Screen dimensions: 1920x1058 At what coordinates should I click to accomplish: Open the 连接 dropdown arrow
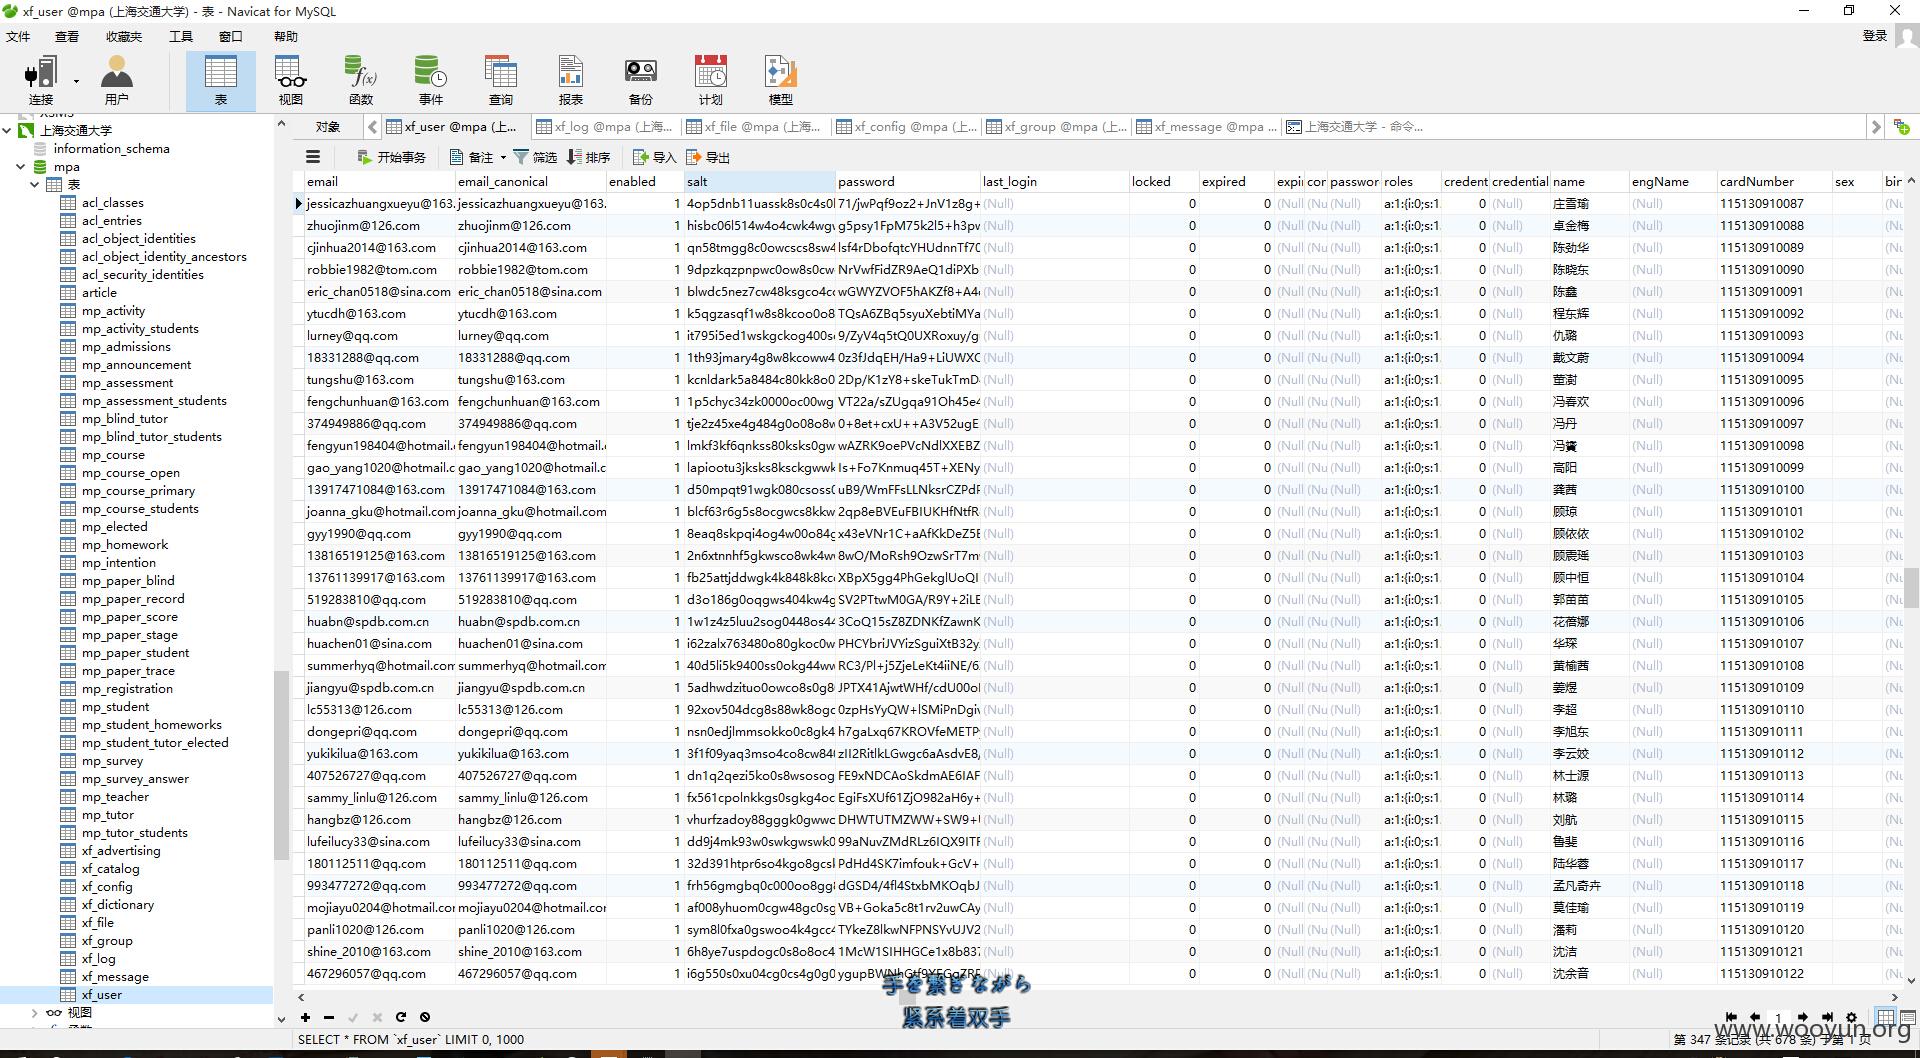[76, 80]
